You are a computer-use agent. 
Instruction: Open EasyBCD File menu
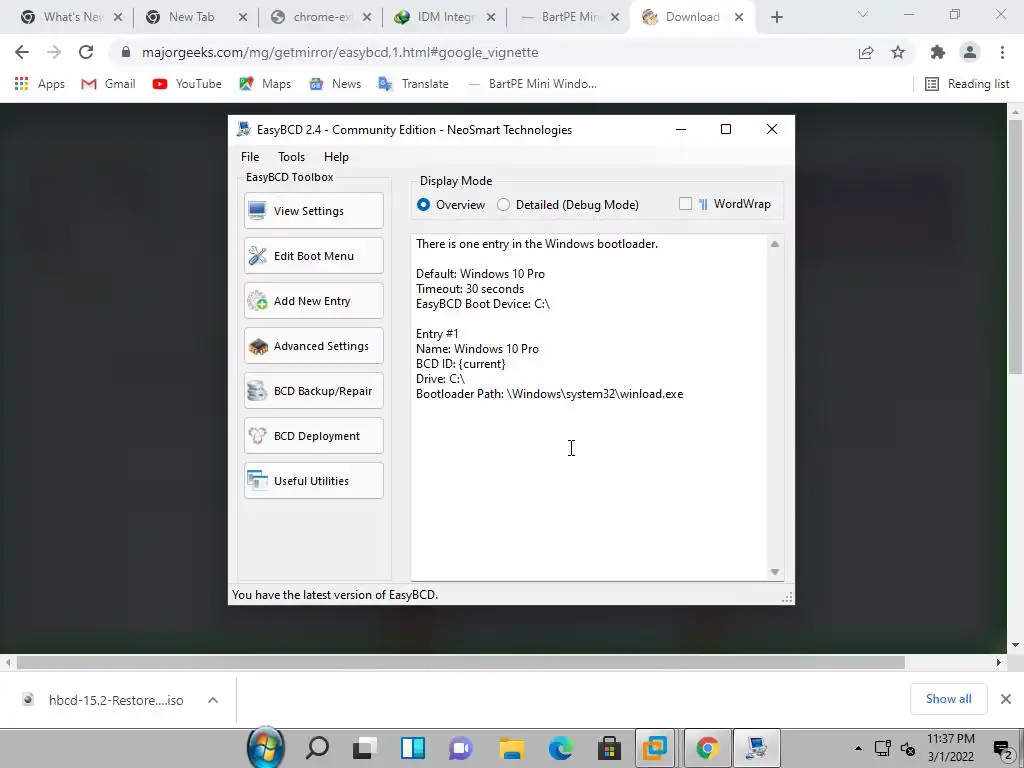(x=249, y=157)
